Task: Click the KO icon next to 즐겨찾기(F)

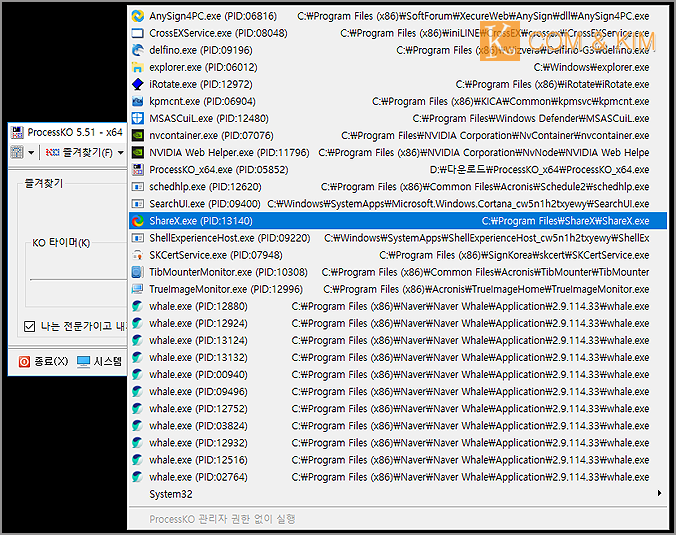Action: coord(52,152)
